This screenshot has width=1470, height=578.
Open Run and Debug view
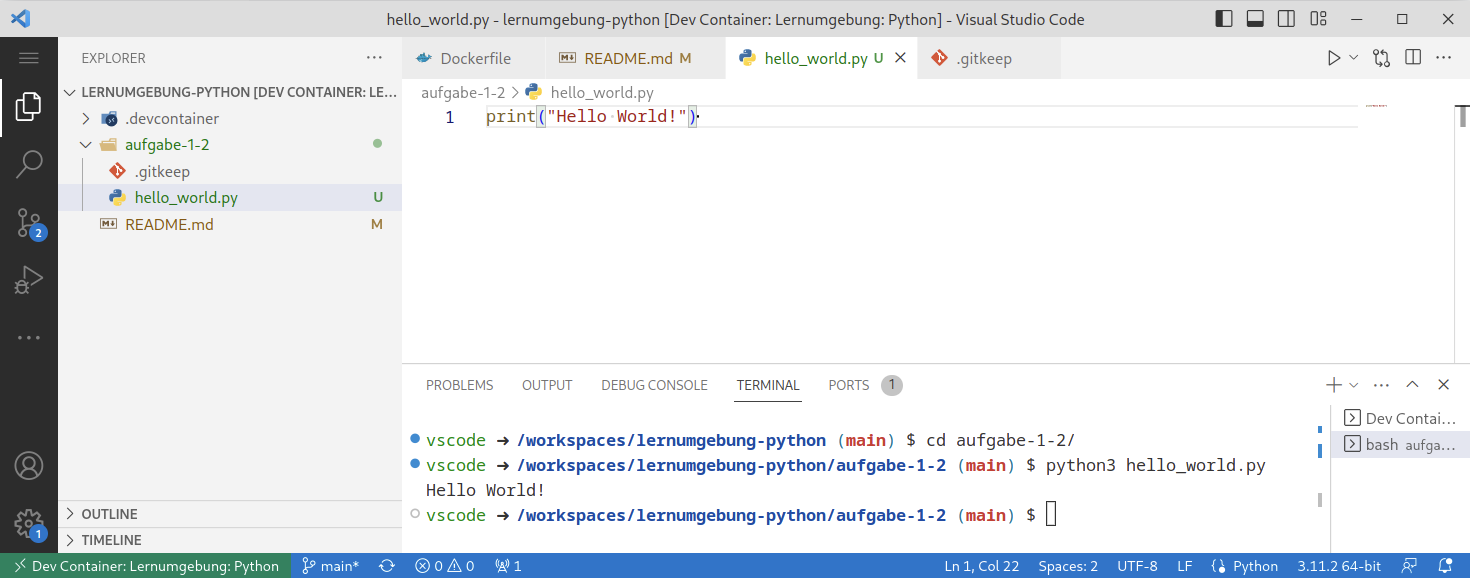pos(29,280)
